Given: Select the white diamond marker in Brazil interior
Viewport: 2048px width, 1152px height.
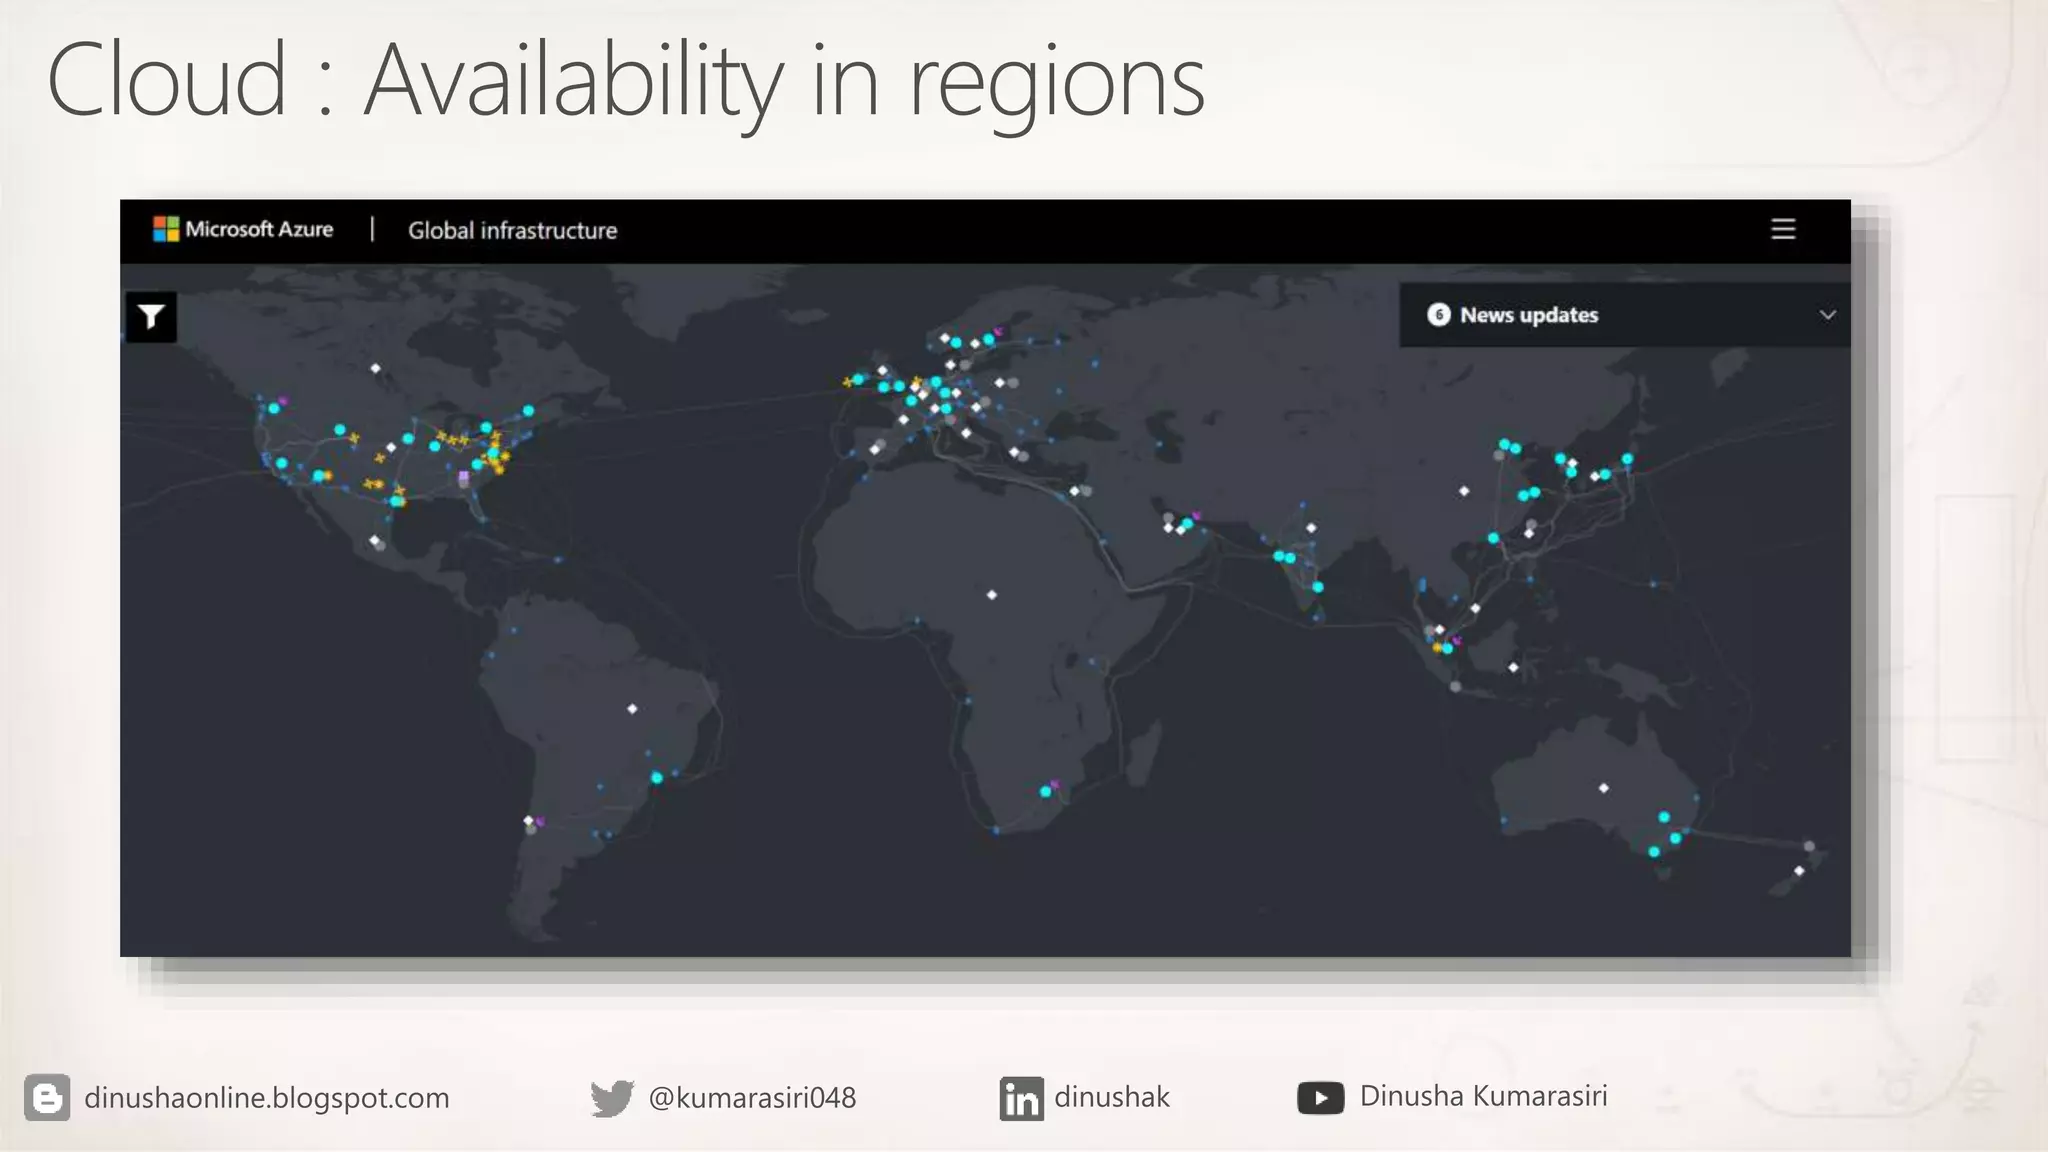Looking at the screenshot, I should point(632,709).
